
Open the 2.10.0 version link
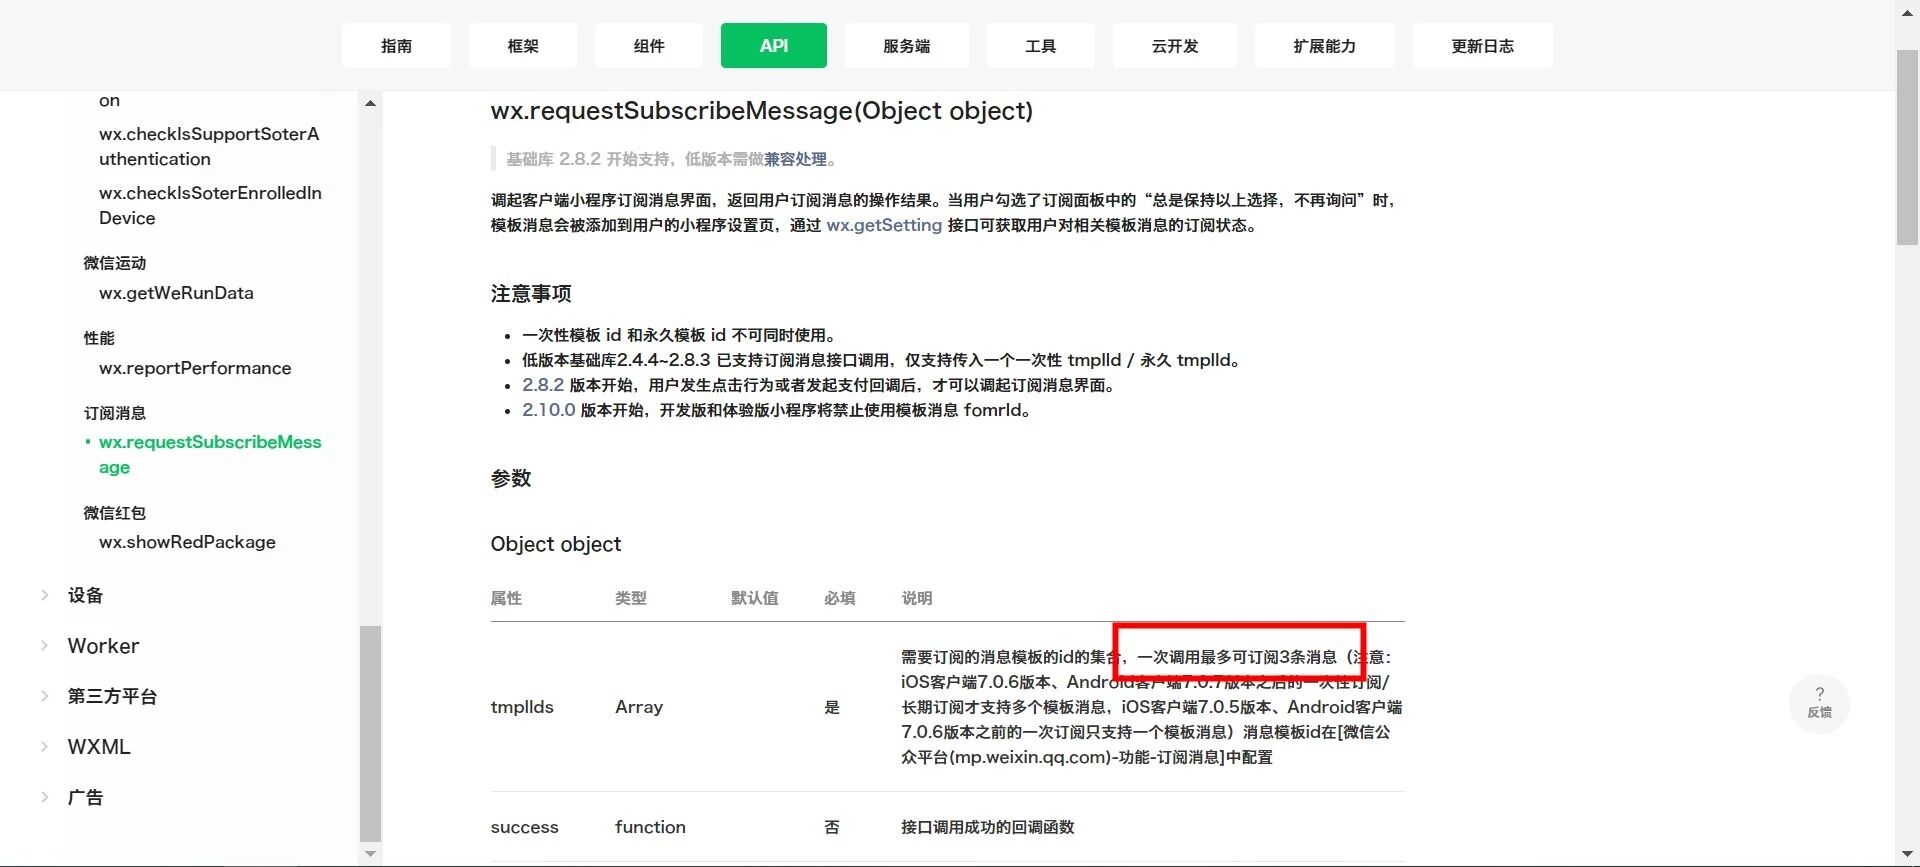(x=549, y=410)
